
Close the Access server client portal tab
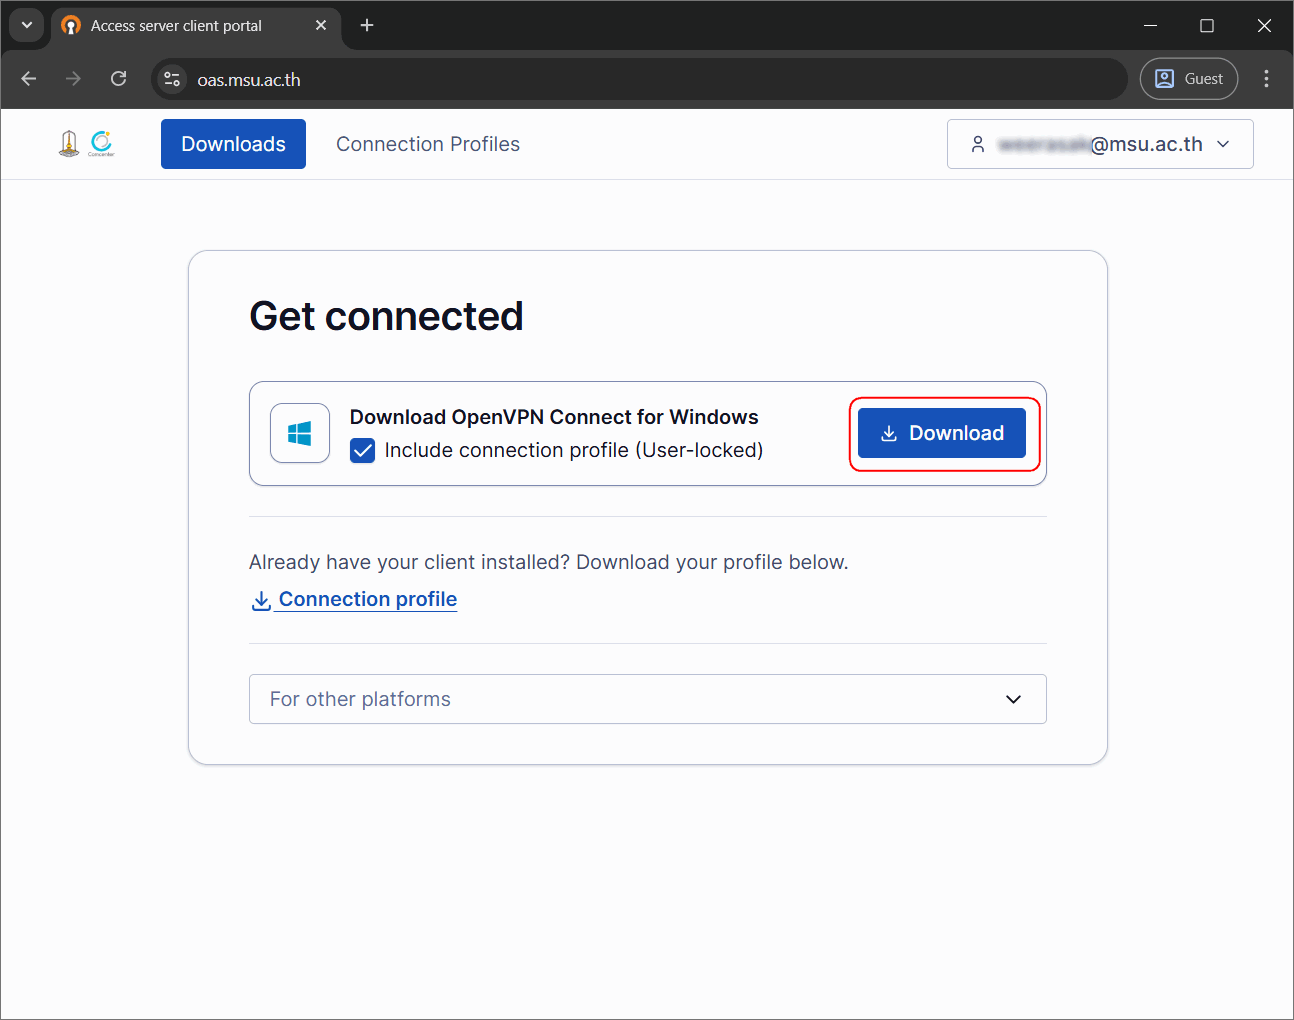pyautogui.click(x=321, y=25)
